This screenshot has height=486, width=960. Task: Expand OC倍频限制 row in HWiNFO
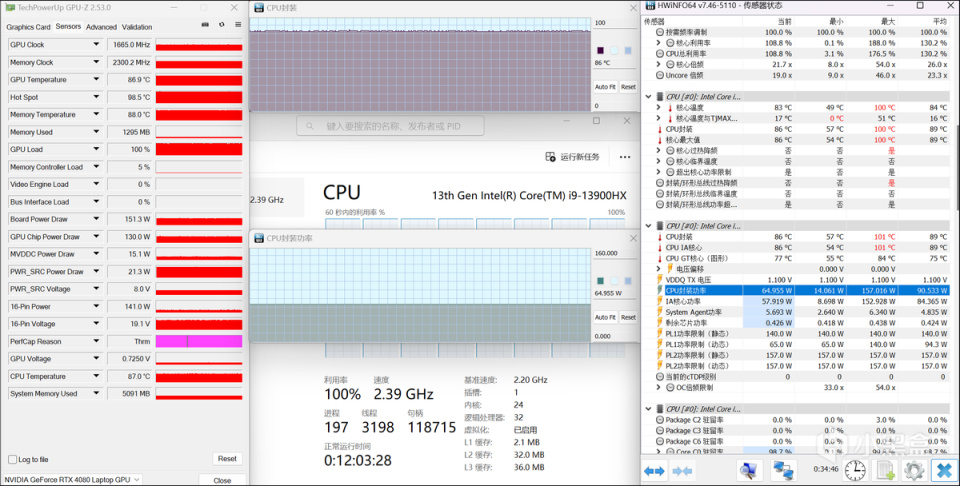point(658,387)
